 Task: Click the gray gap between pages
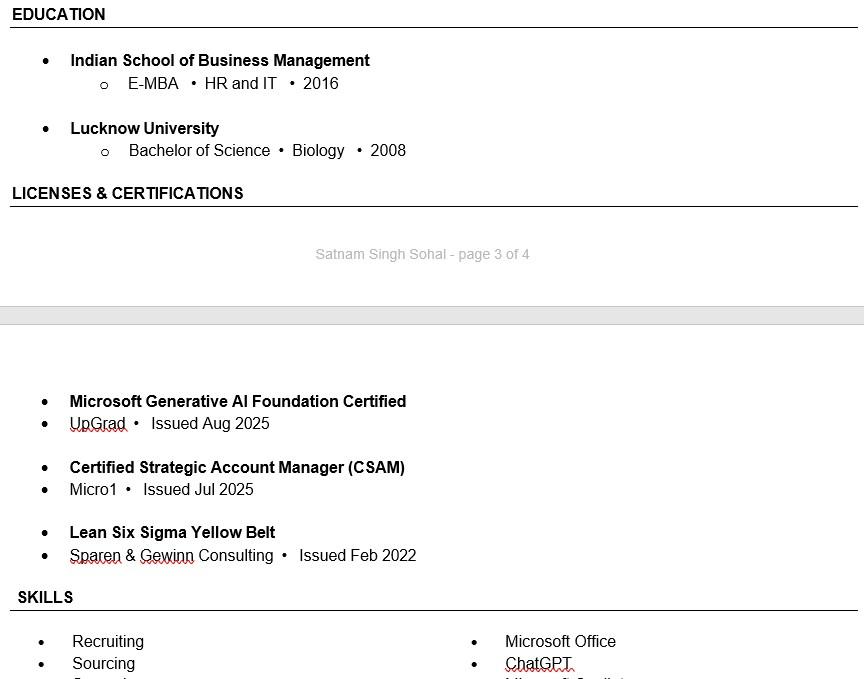pyautogui.click(x=432, y=315)
